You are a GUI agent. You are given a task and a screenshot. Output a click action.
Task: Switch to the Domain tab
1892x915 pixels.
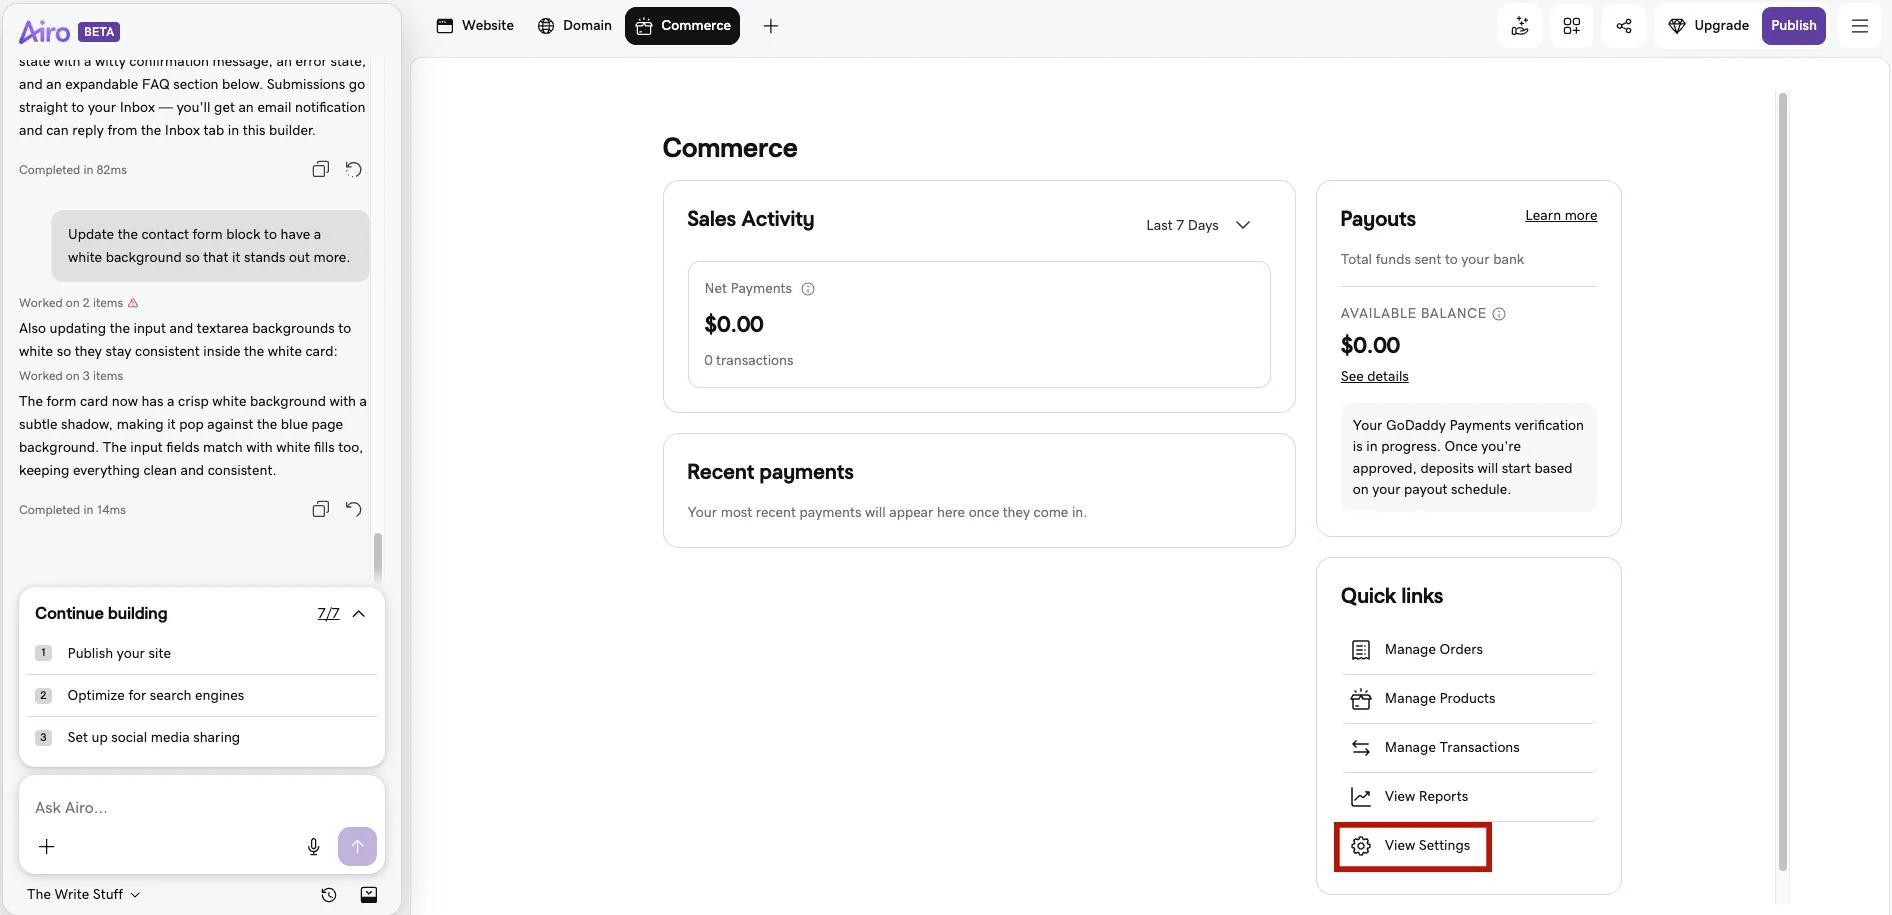click(x=574, y=26)
